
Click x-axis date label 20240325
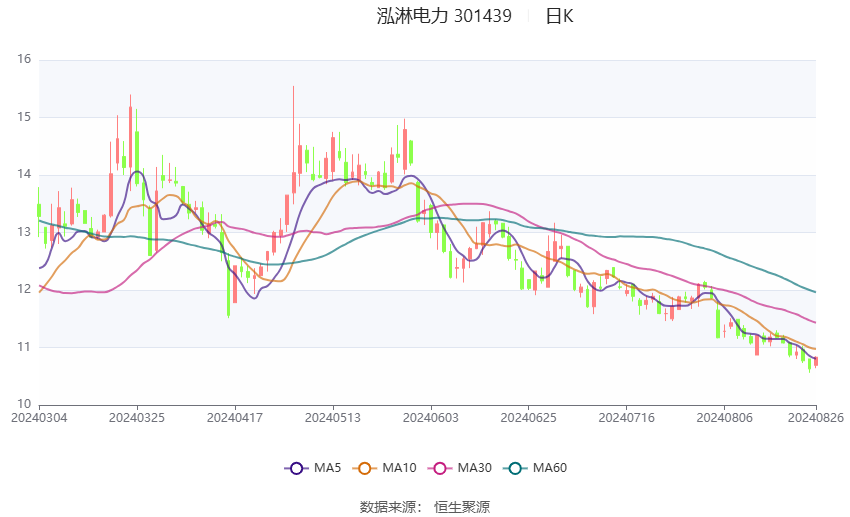137,418
